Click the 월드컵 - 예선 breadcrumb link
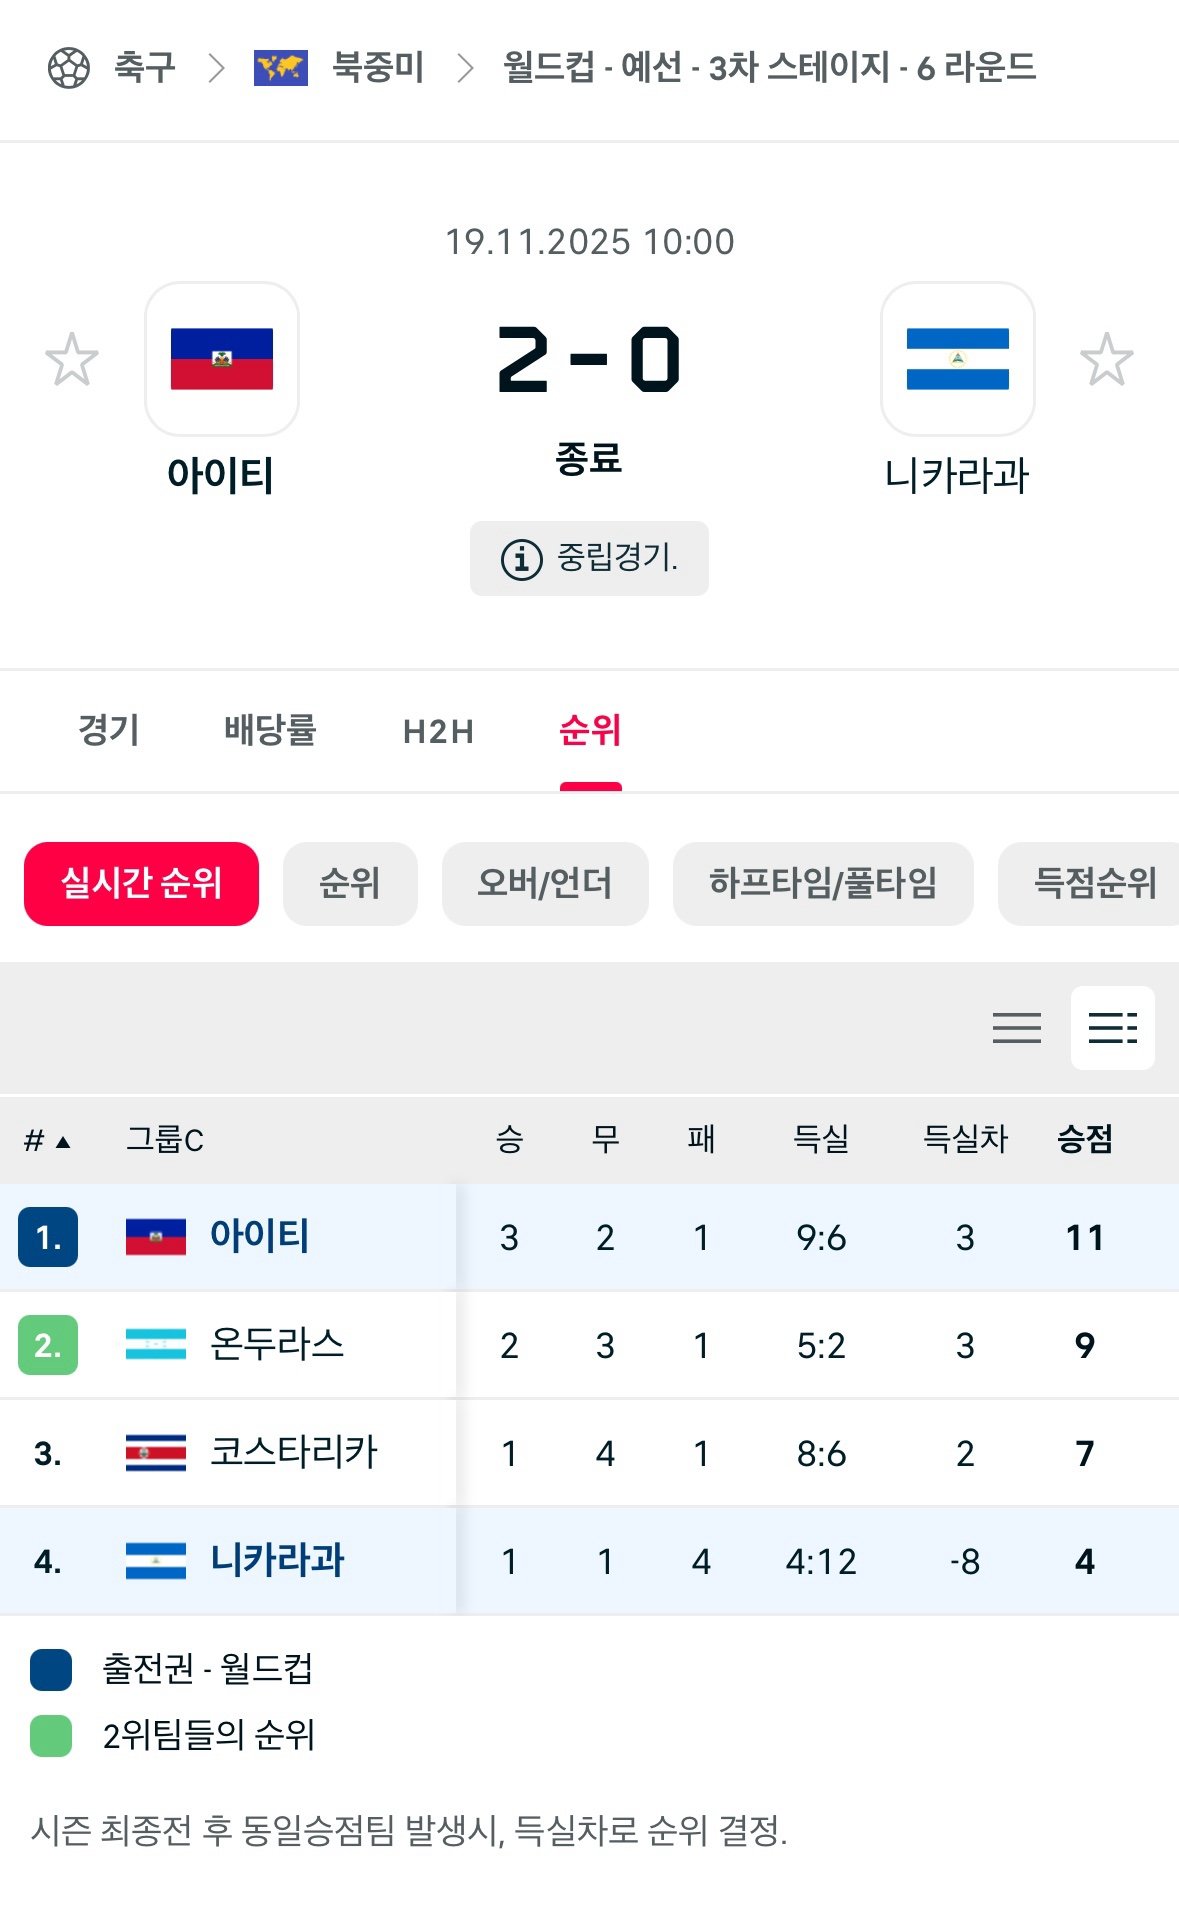Screen dimensions: 1179x1911 coord(765,67)
